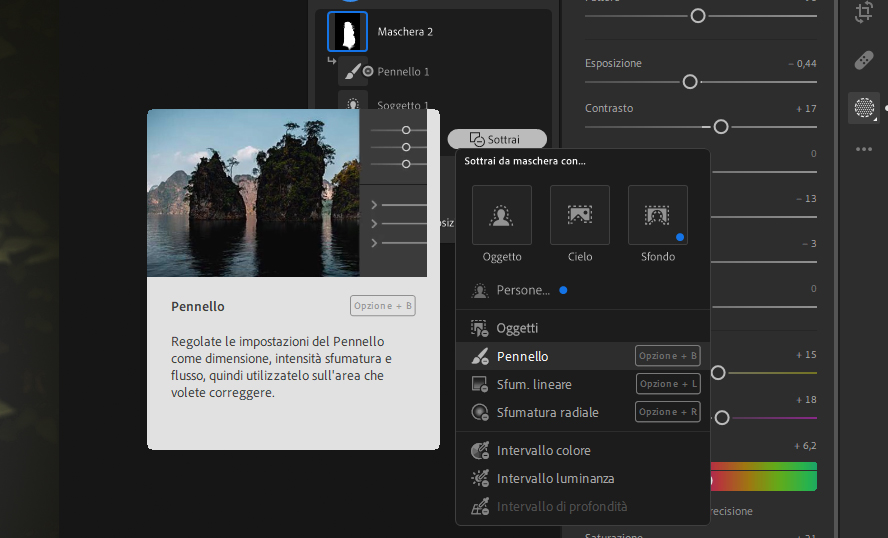Choose Persone... from subtract menu
The height and width of the screenshot is (538, 888).
(x=523, y=290)
